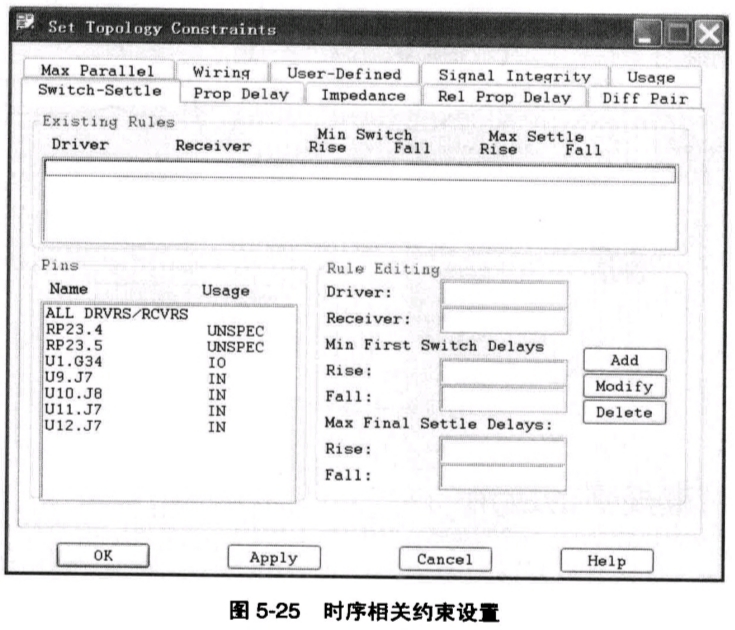The image size is (735, 630).
Task: Click the Driver input field
Action: coord(504,294)
